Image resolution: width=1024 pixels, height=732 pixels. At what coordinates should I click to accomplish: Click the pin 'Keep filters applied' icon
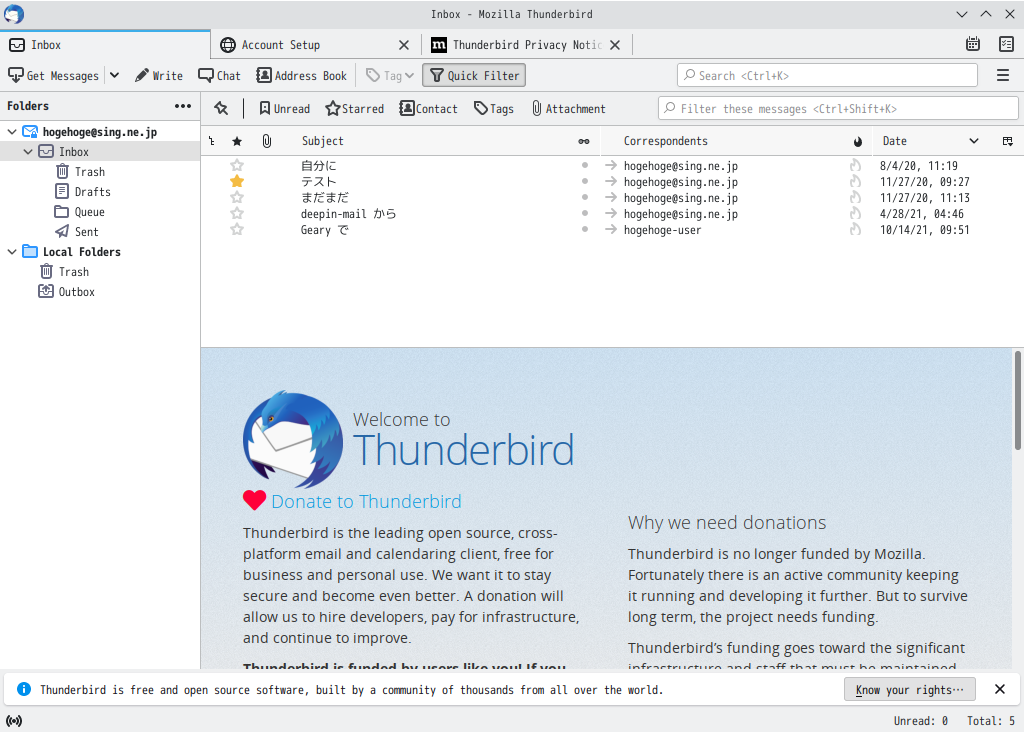point(221,108)
